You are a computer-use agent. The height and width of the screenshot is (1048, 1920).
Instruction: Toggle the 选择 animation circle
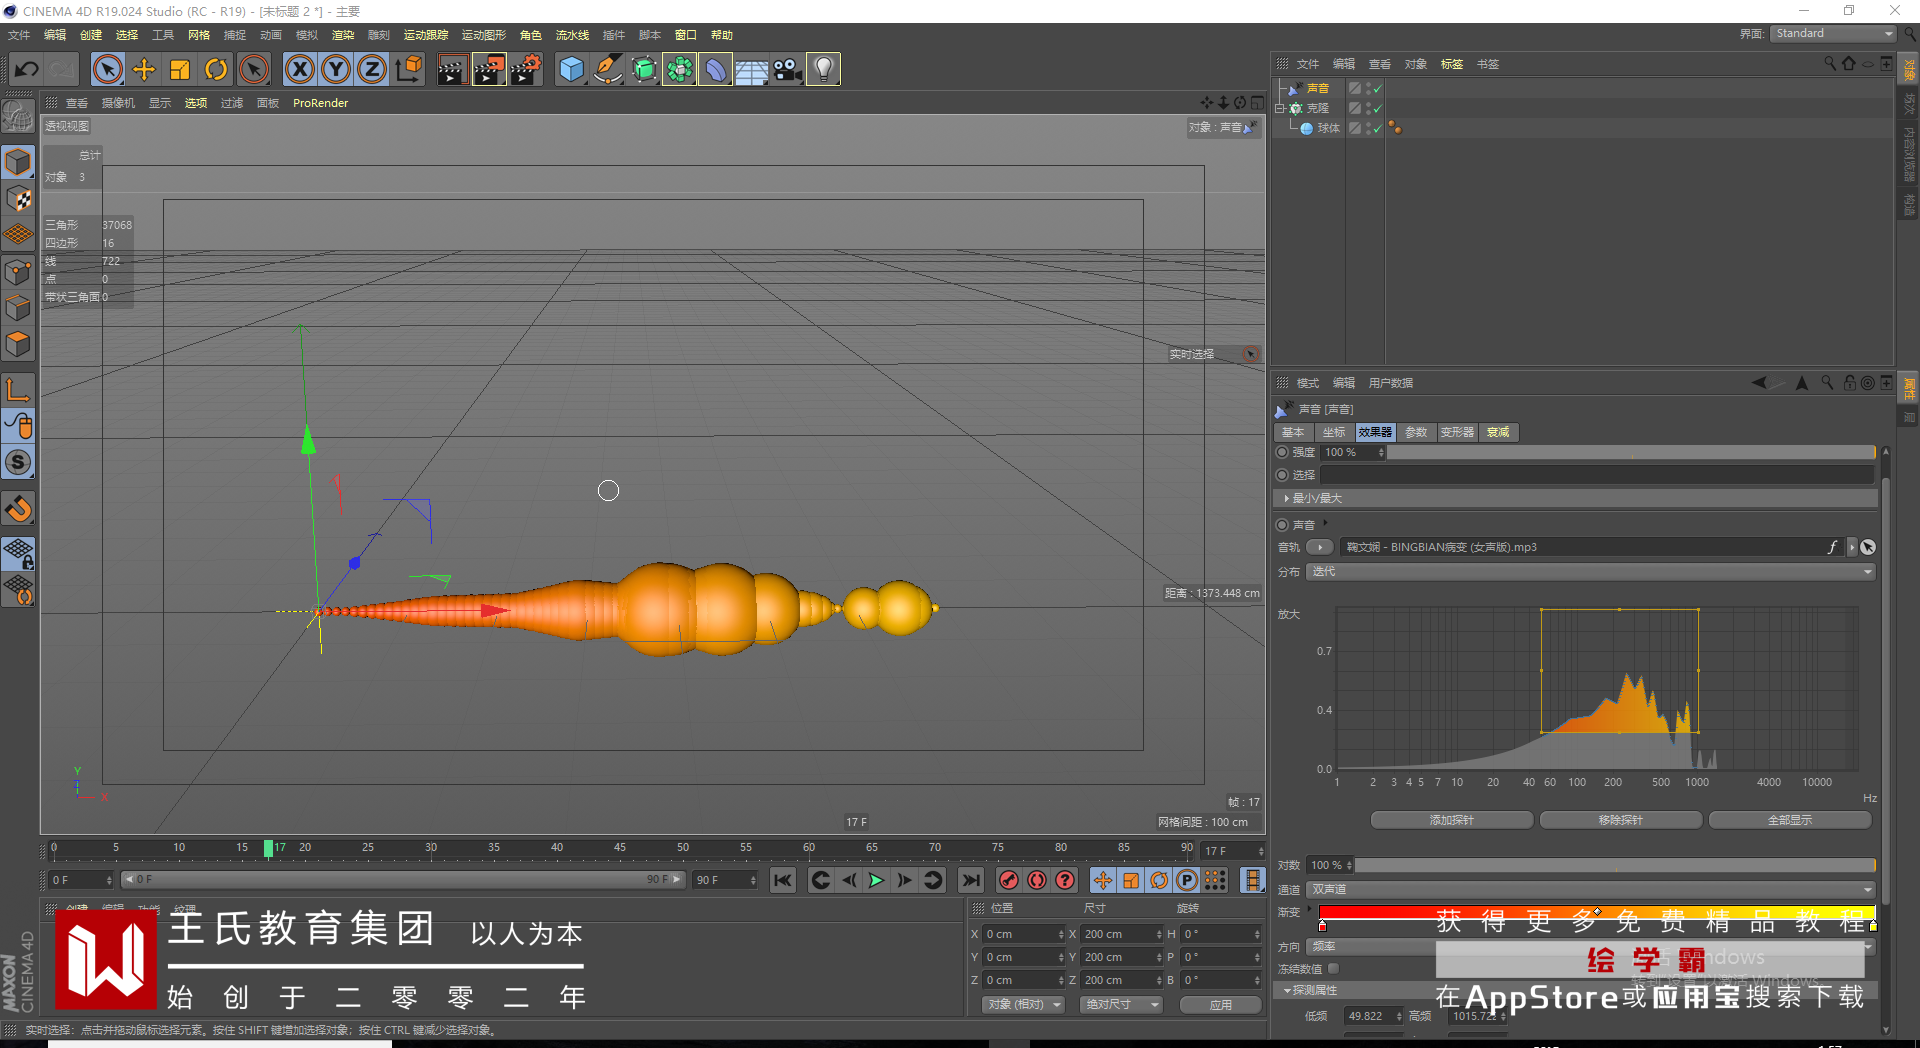[1282, 475]
